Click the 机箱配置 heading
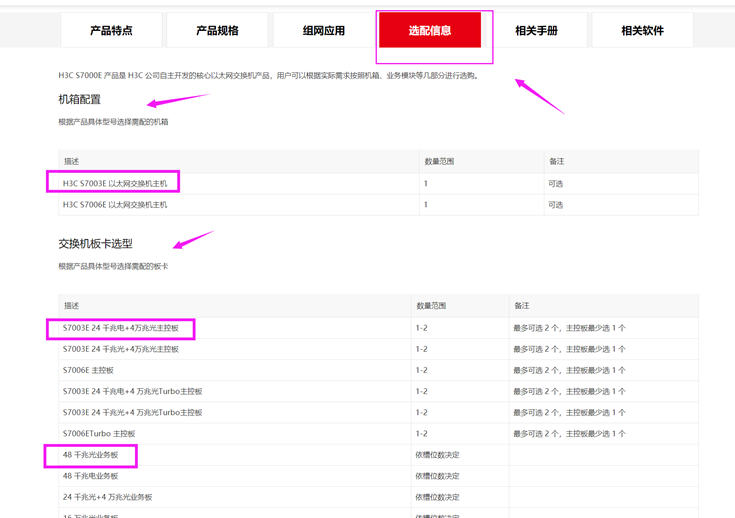The width and height of the screenshot is (735, 518). [80, 99]
